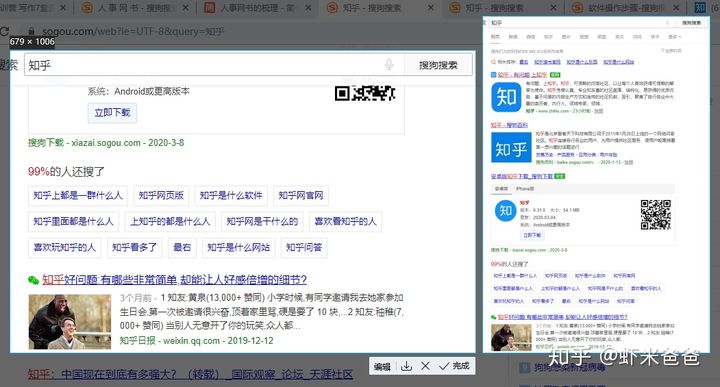Open related search 知乎是什么软件
720x387 pixels.
point(231,196)
